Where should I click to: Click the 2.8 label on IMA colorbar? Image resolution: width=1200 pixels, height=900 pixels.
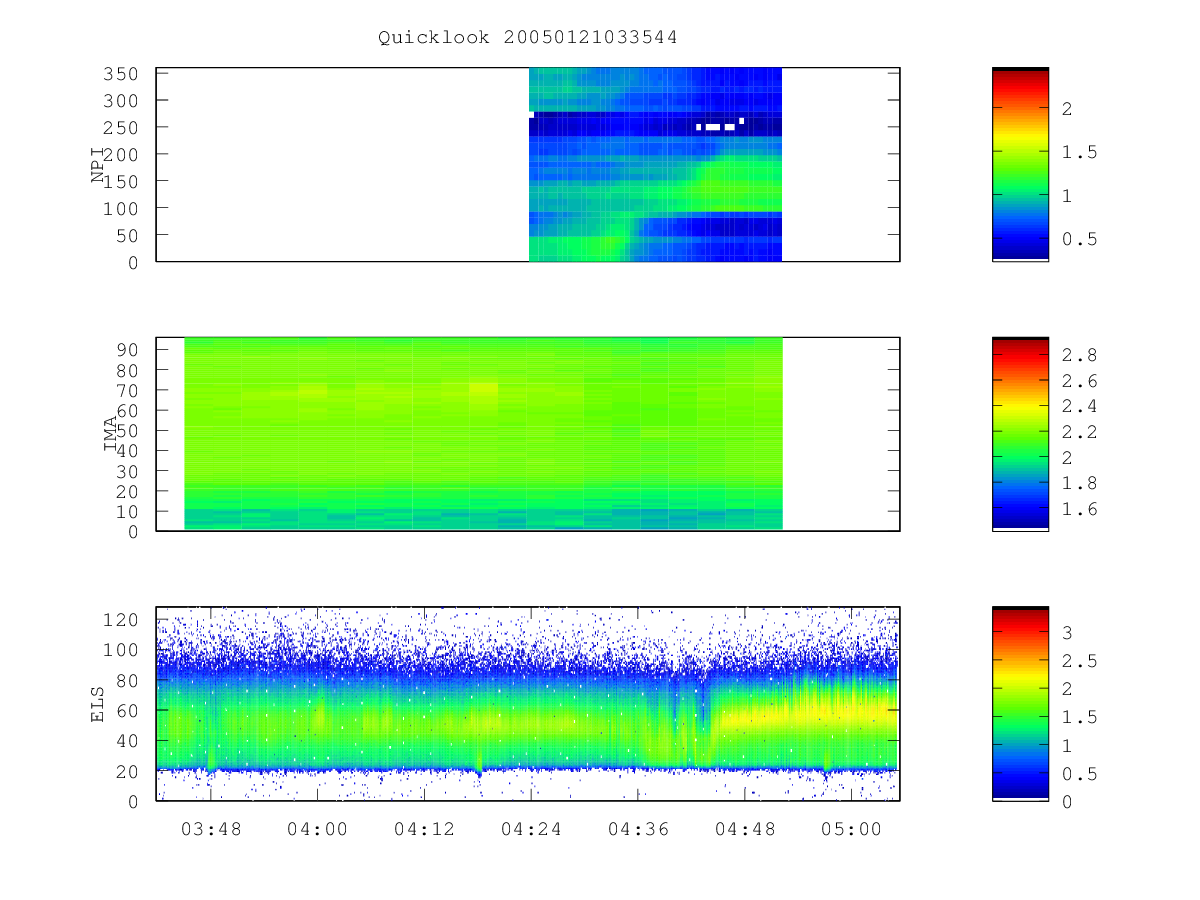1078,355
